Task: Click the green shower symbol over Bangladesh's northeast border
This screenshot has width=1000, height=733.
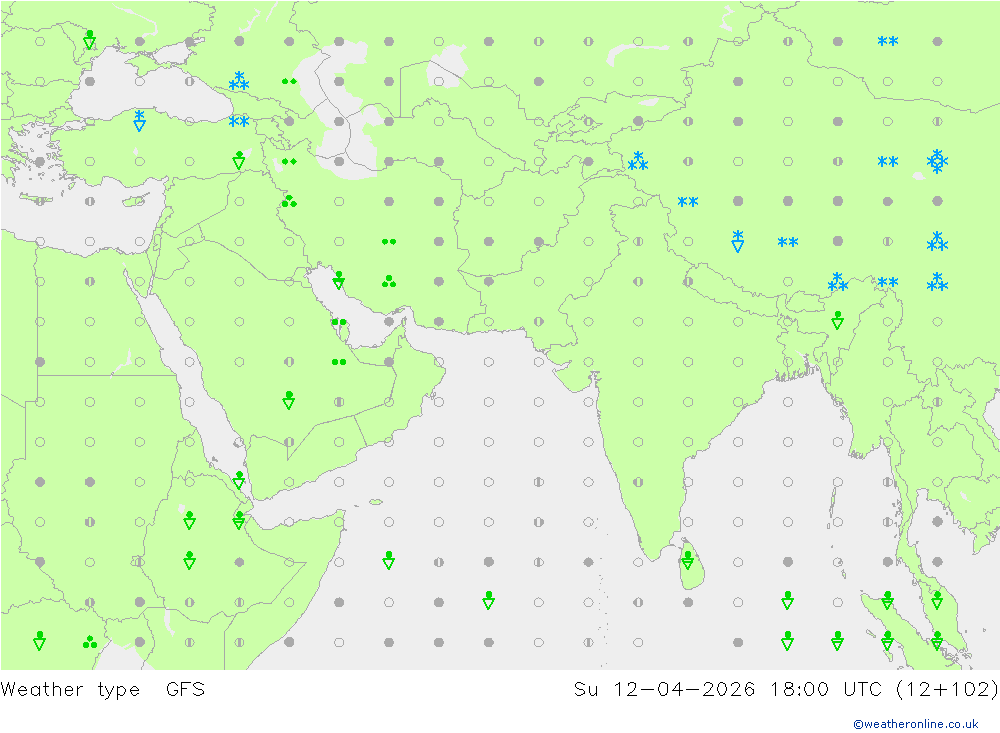Action: 837,320
